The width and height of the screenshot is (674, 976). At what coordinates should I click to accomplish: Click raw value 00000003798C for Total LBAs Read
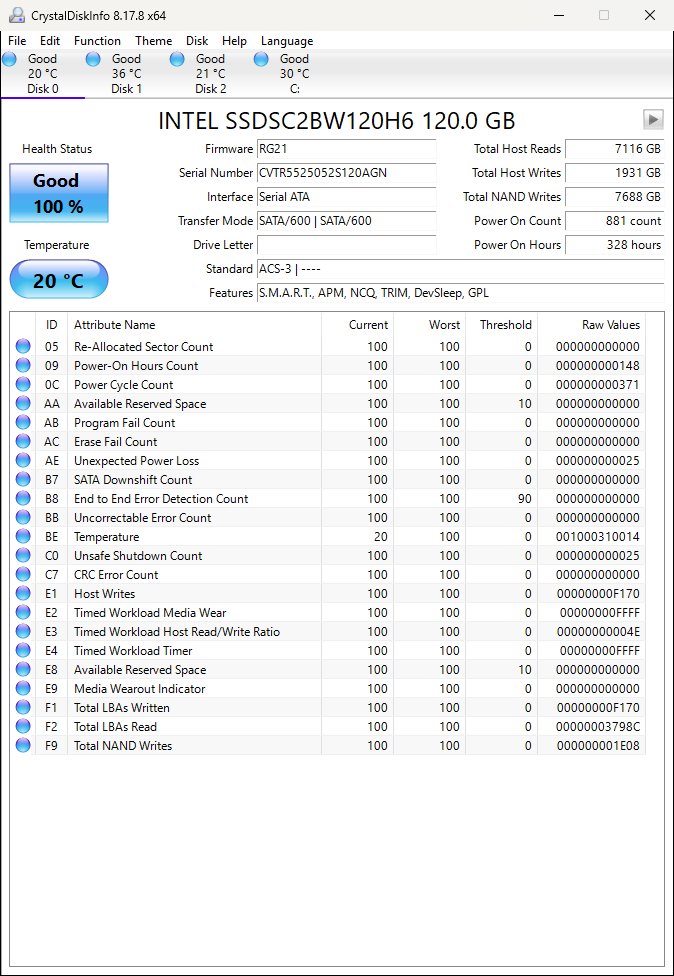pos(597,726)
